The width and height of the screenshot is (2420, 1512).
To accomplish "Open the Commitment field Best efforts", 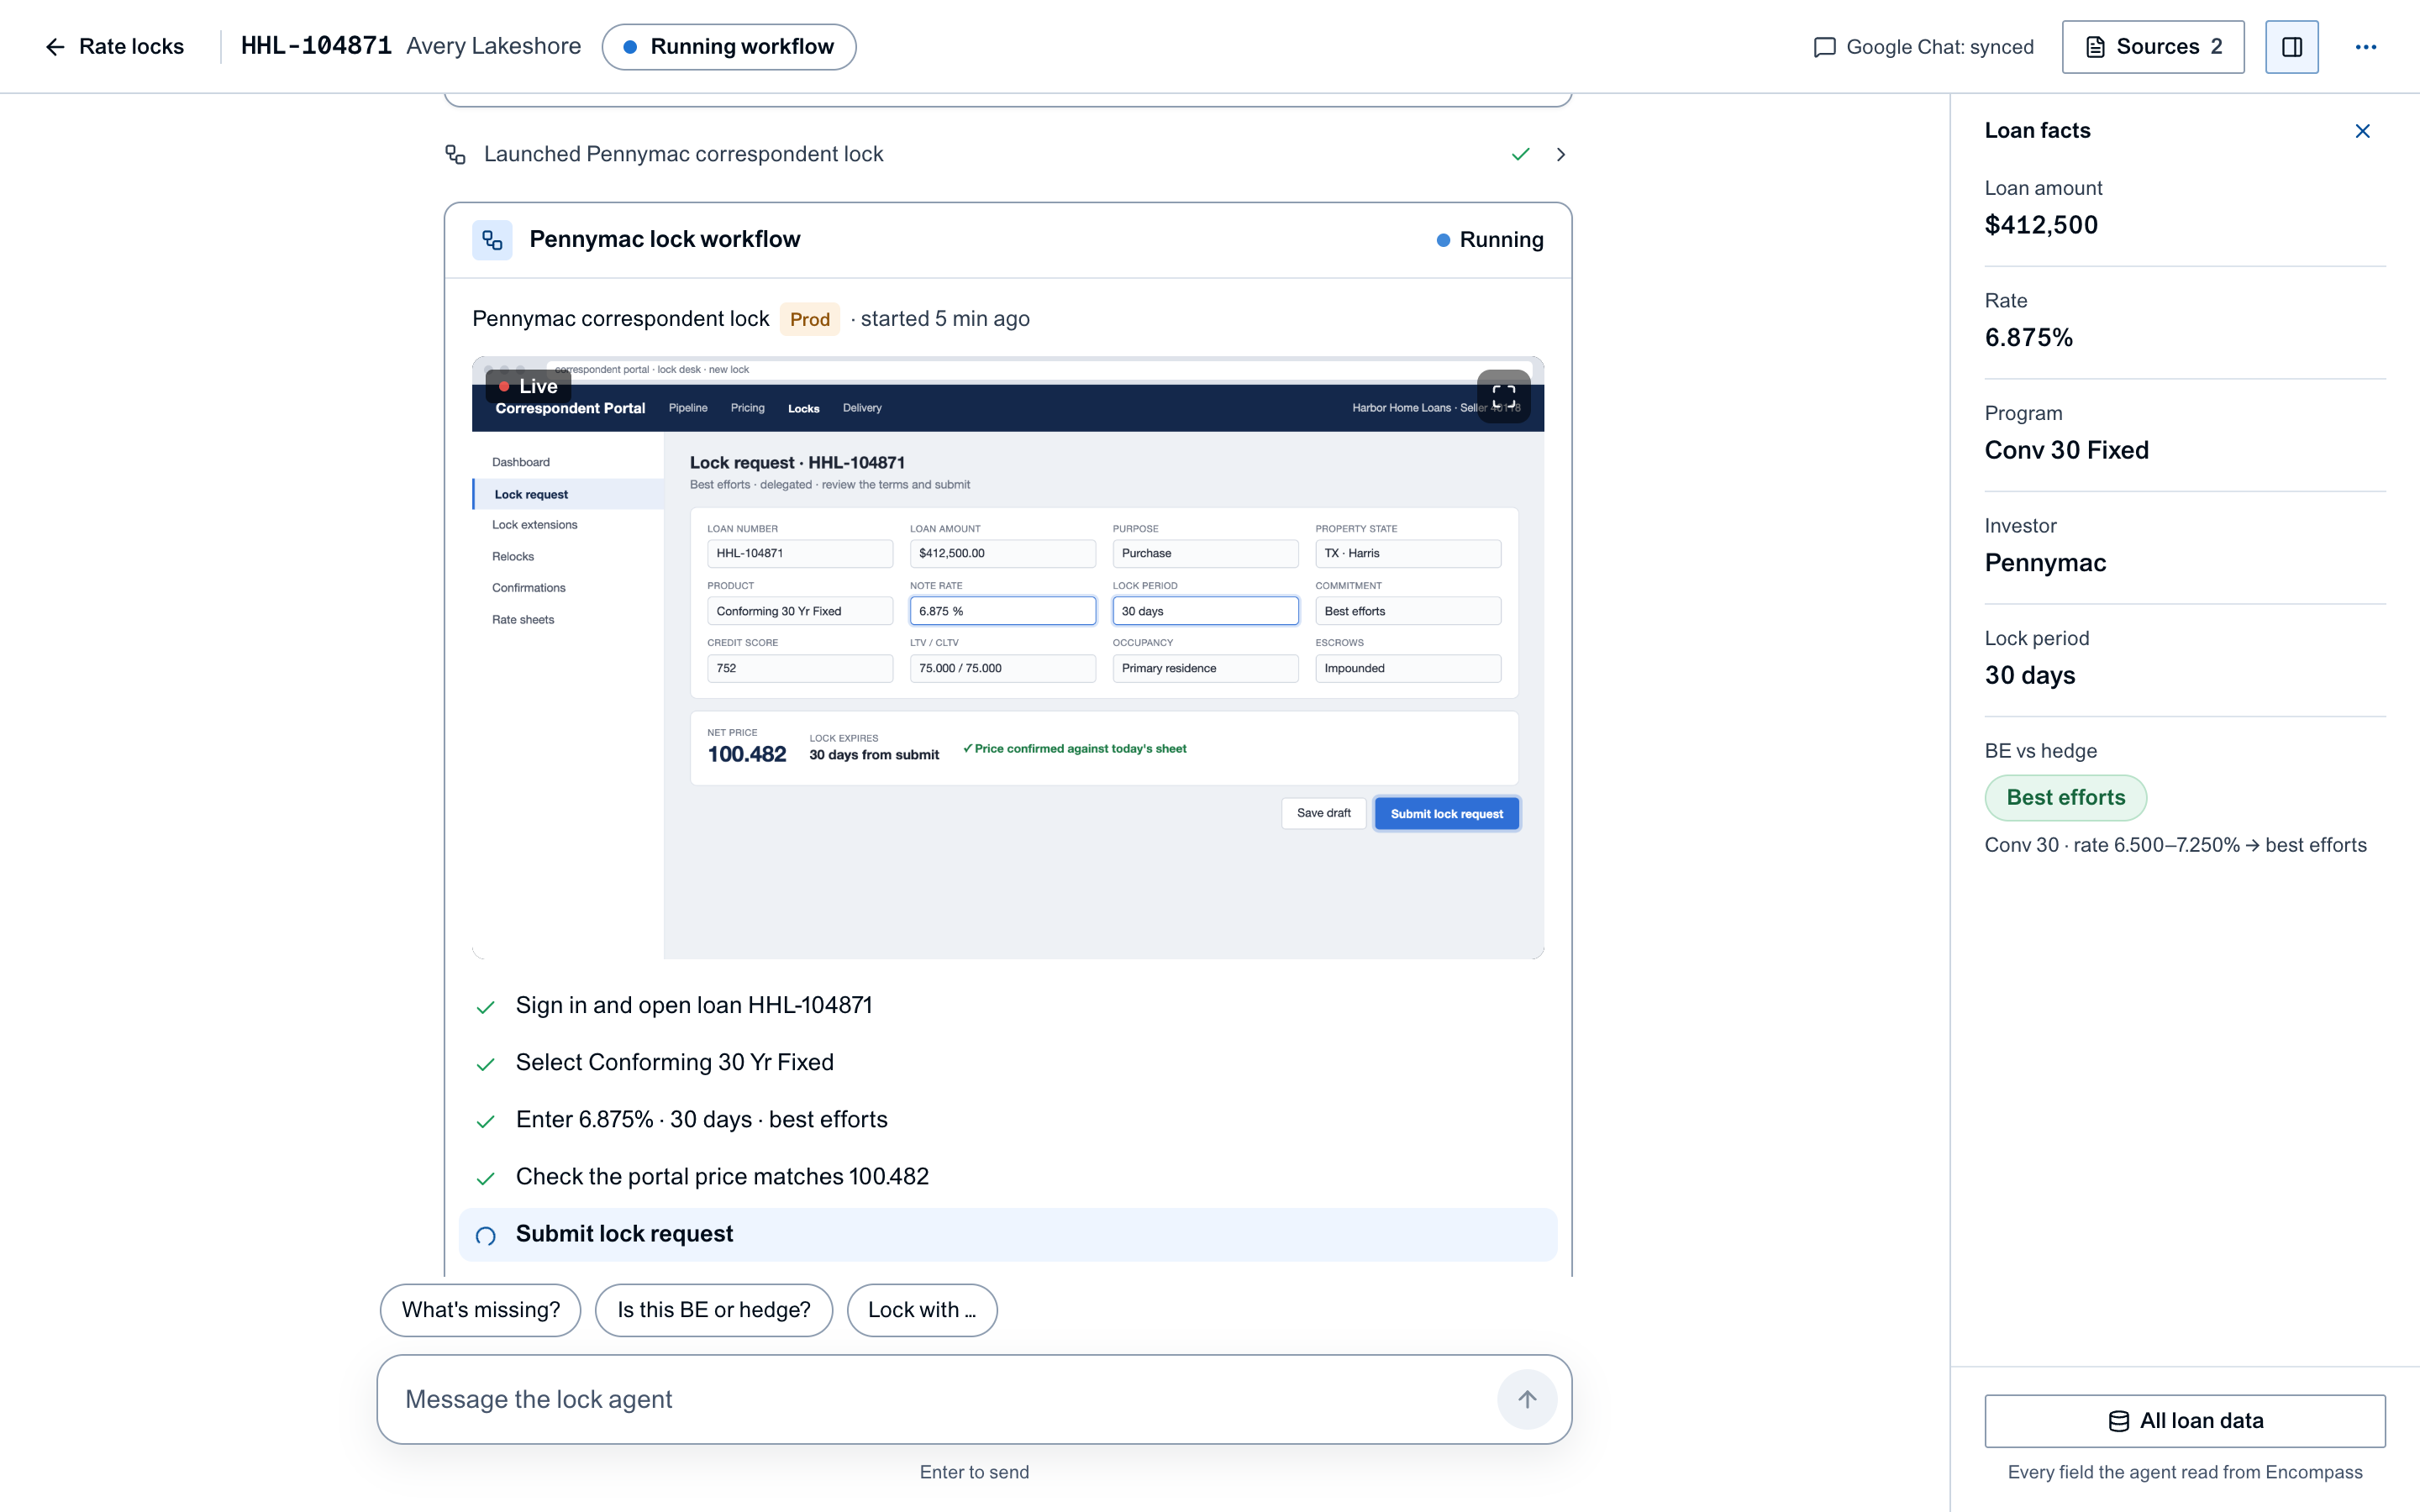I will (x=1408, y=611).
